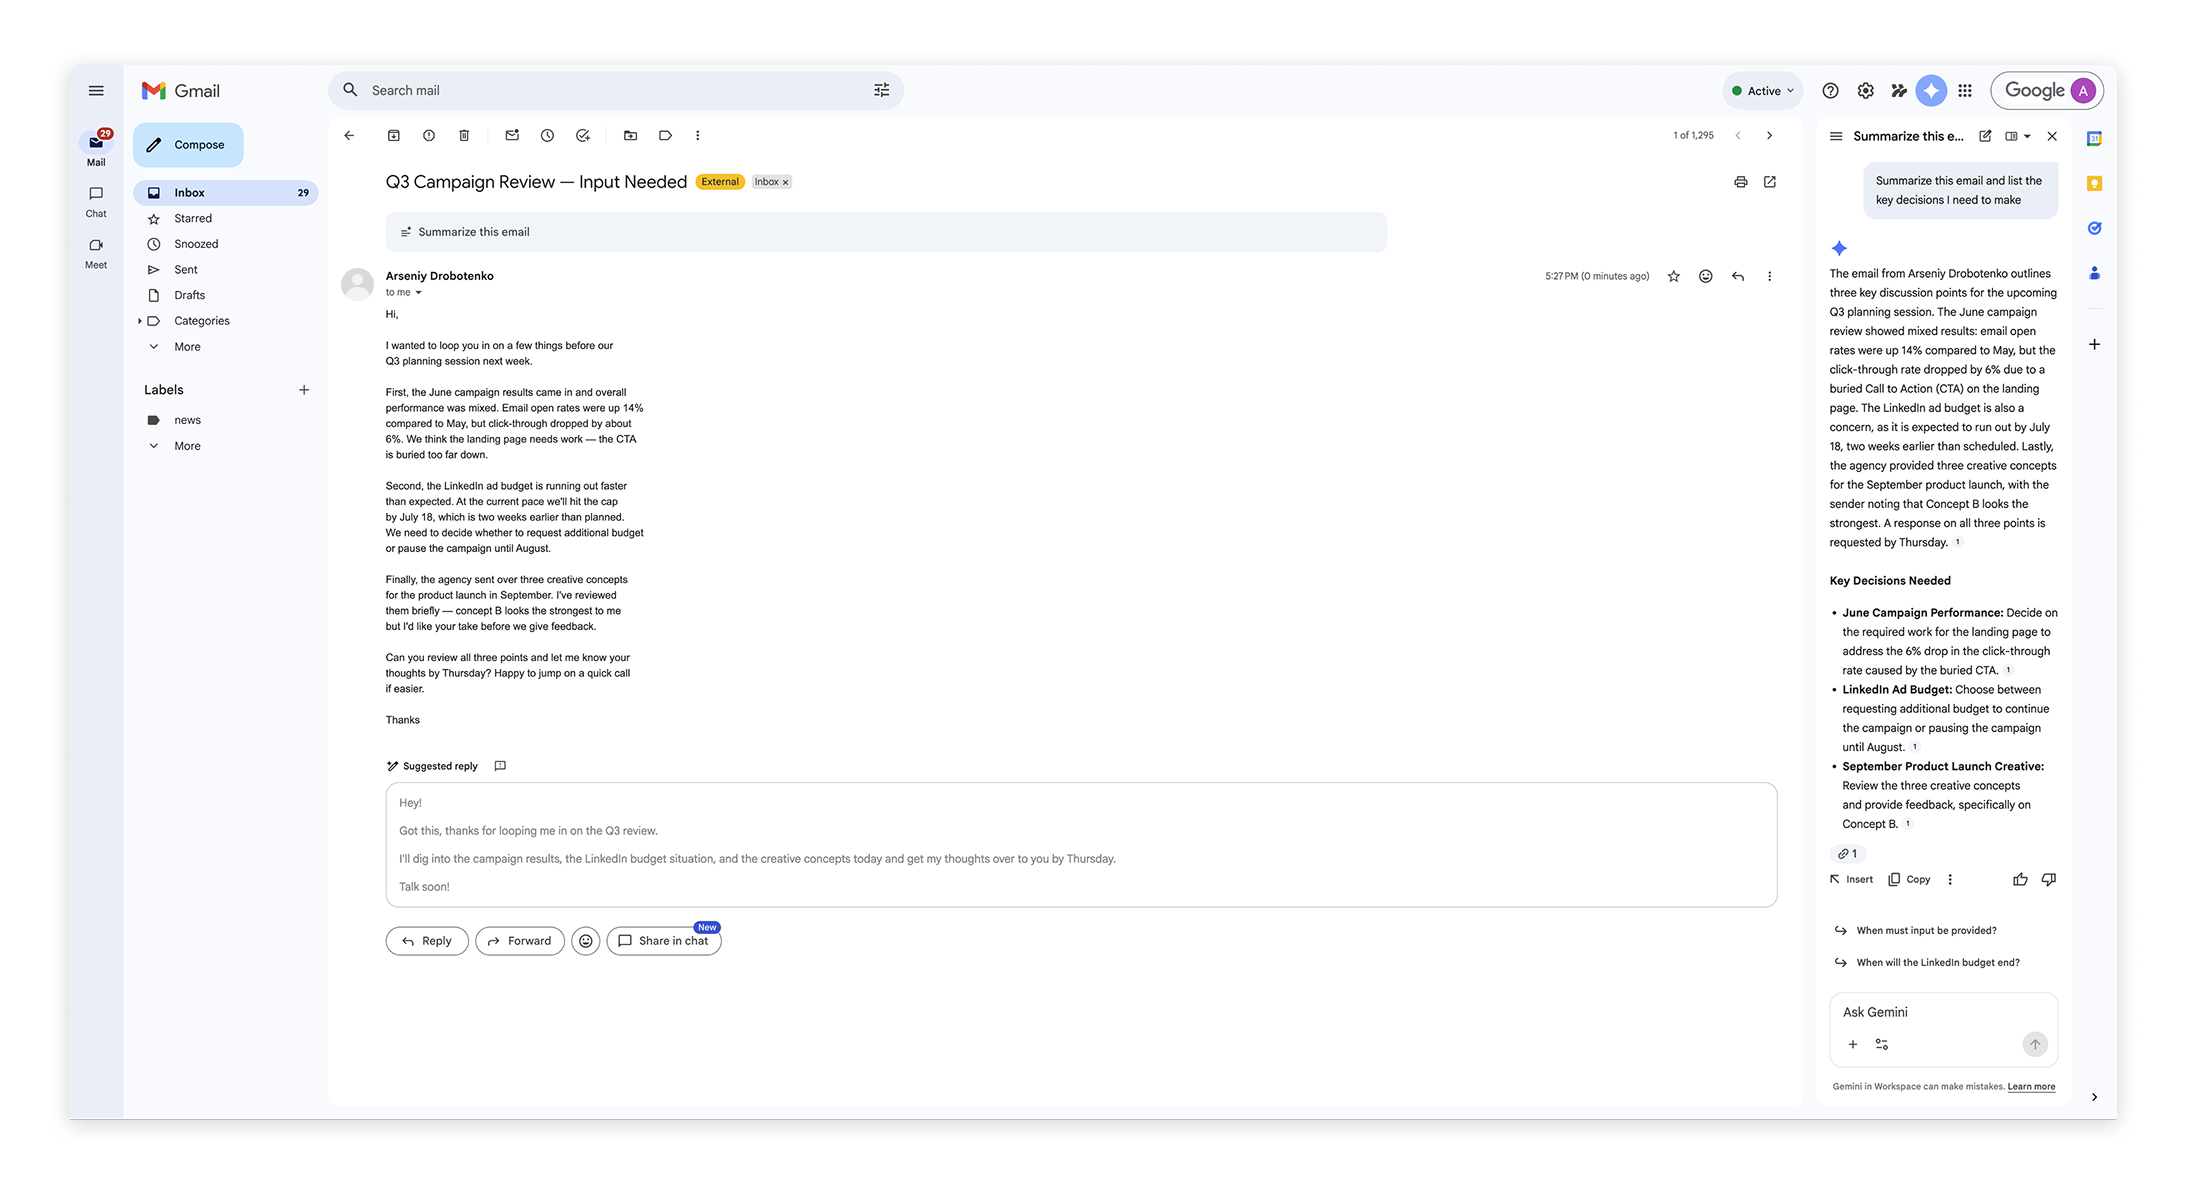The height and width of the screenshot is (1191, 2185).
Task: Switch to the Chat section
Action: click(95, 202)
